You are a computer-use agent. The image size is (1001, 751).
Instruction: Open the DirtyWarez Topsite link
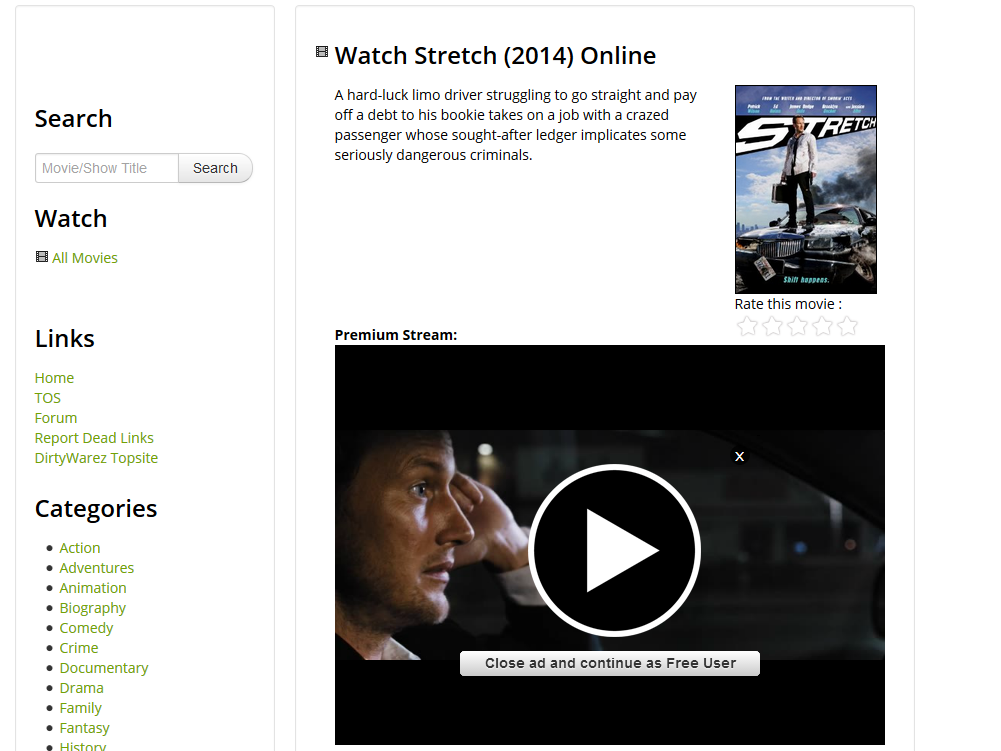tap(96, 458)
